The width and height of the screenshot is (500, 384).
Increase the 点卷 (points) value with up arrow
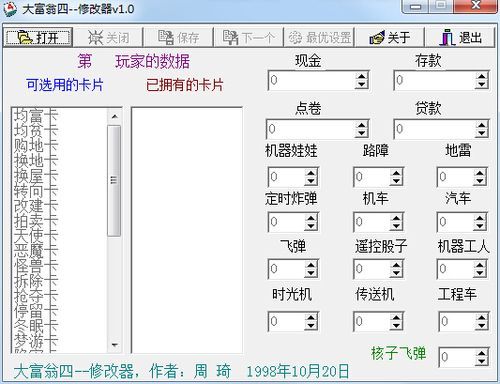tap(362, 125)
